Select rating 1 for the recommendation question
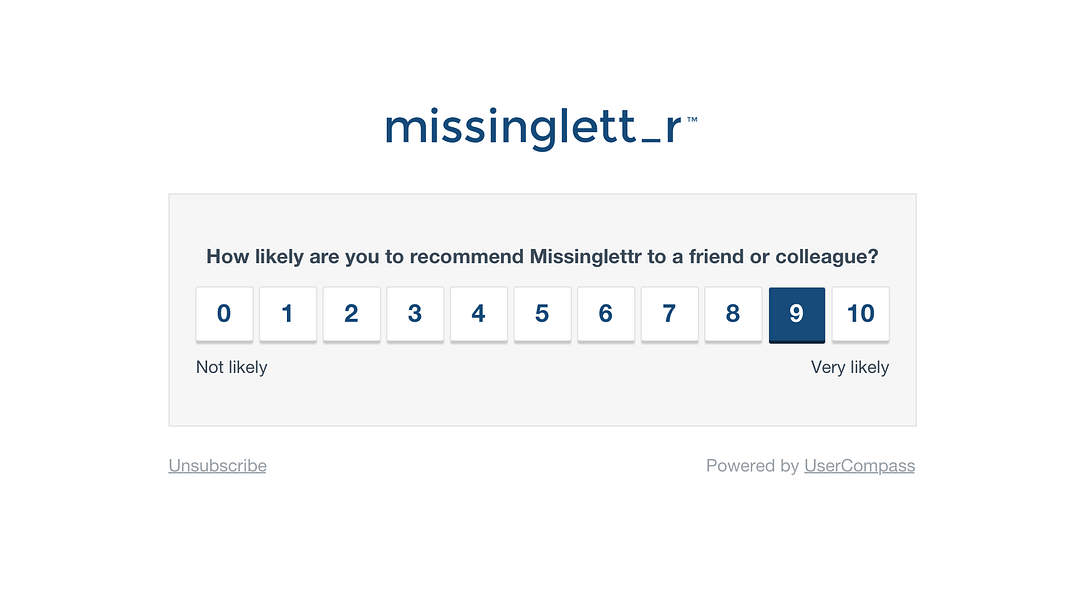 (288, 314)
